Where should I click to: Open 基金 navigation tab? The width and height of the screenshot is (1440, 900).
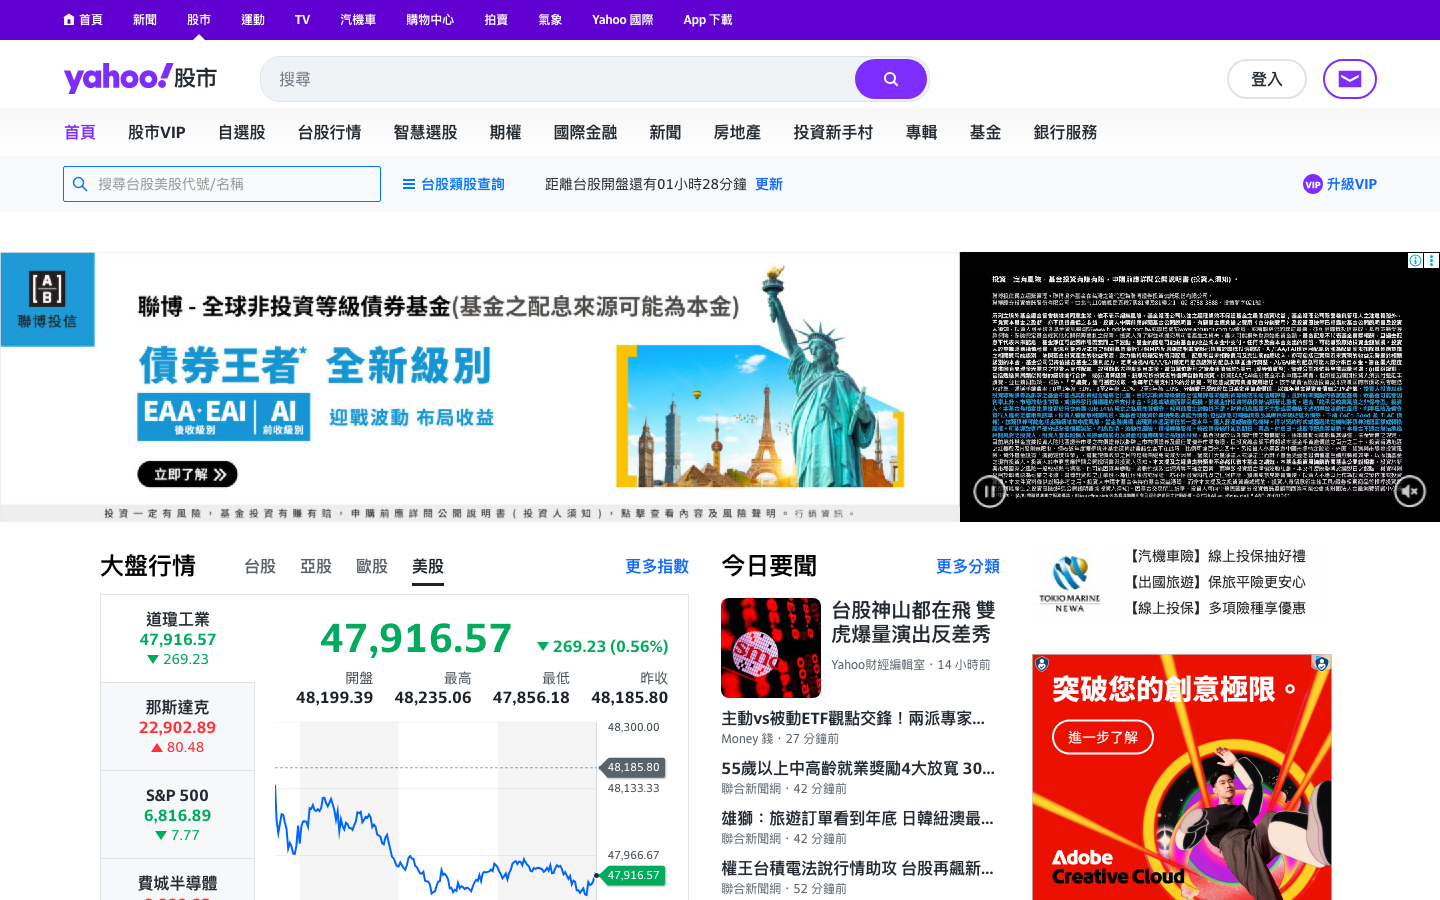[986, 132]
